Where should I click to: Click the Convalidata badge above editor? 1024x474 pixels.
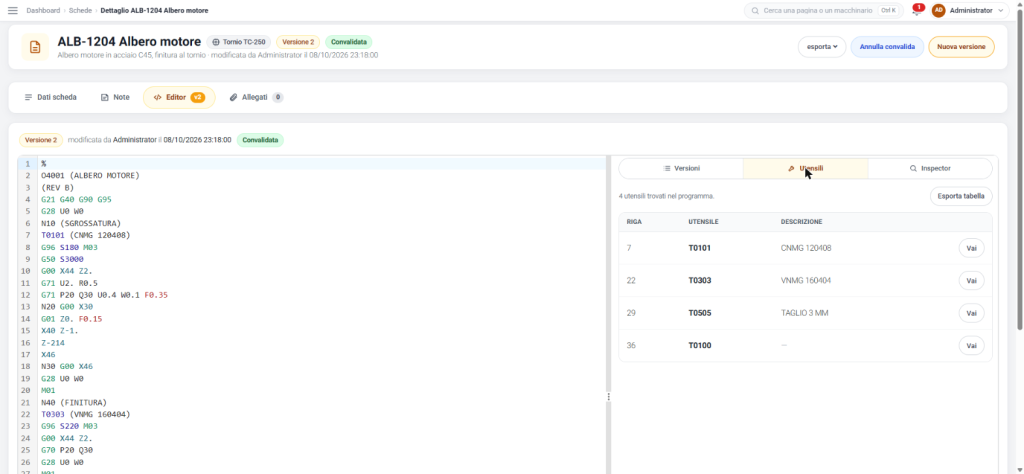click(x=260, y=140)
